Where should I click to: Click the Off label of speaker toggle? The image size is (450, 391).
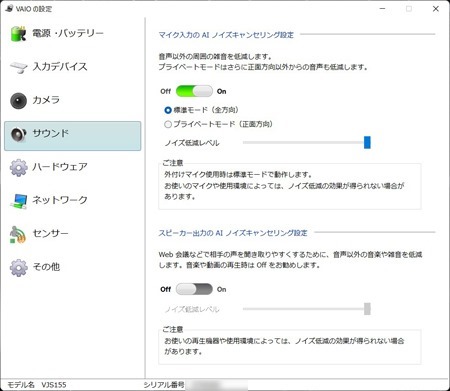166,289
